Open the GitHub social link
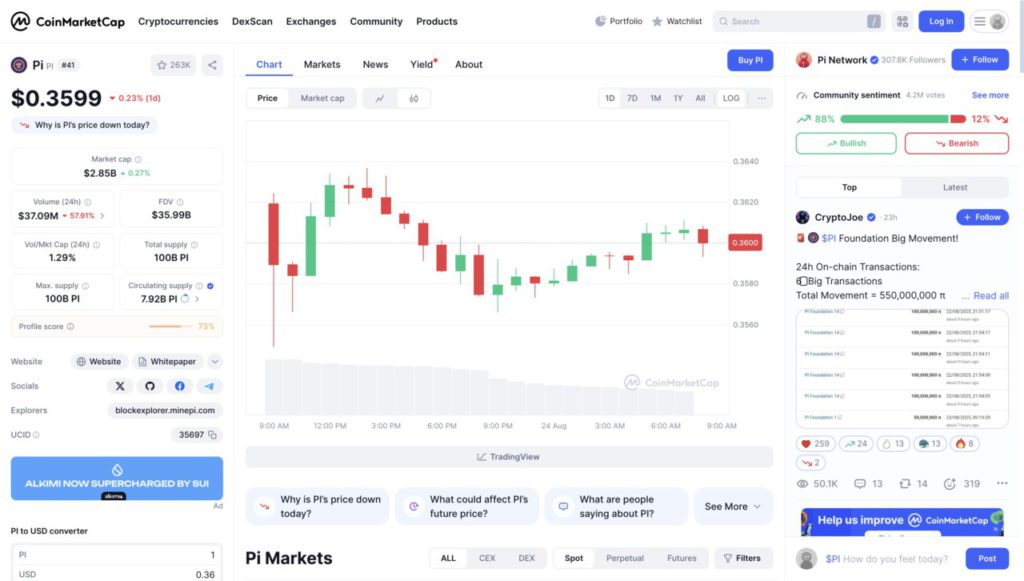This screenshot has width=1024, height=581. click(x=150, y=386)
